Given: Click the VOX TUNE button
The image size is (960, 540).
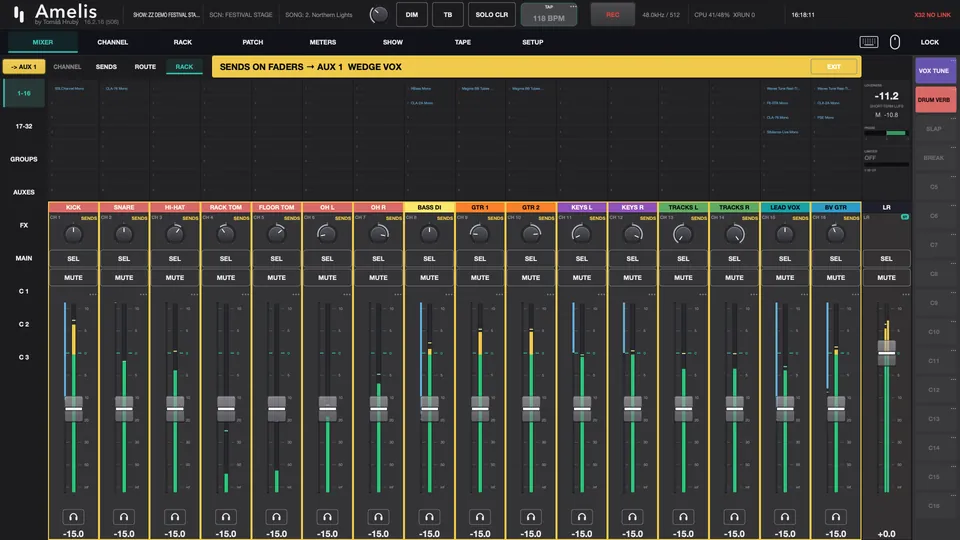Looking at the screenshot, I should pyautogui.click(x=934, y=71).
